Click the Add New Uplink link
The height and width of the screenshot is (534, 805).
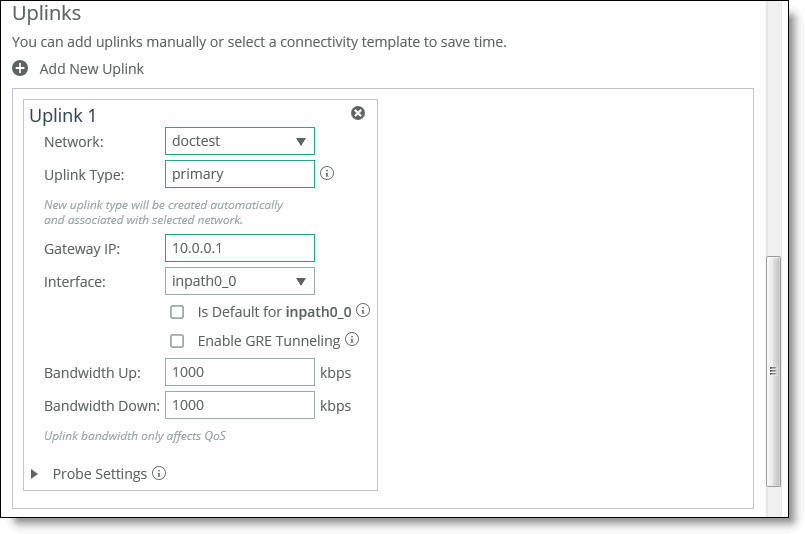tap(92, 69)
